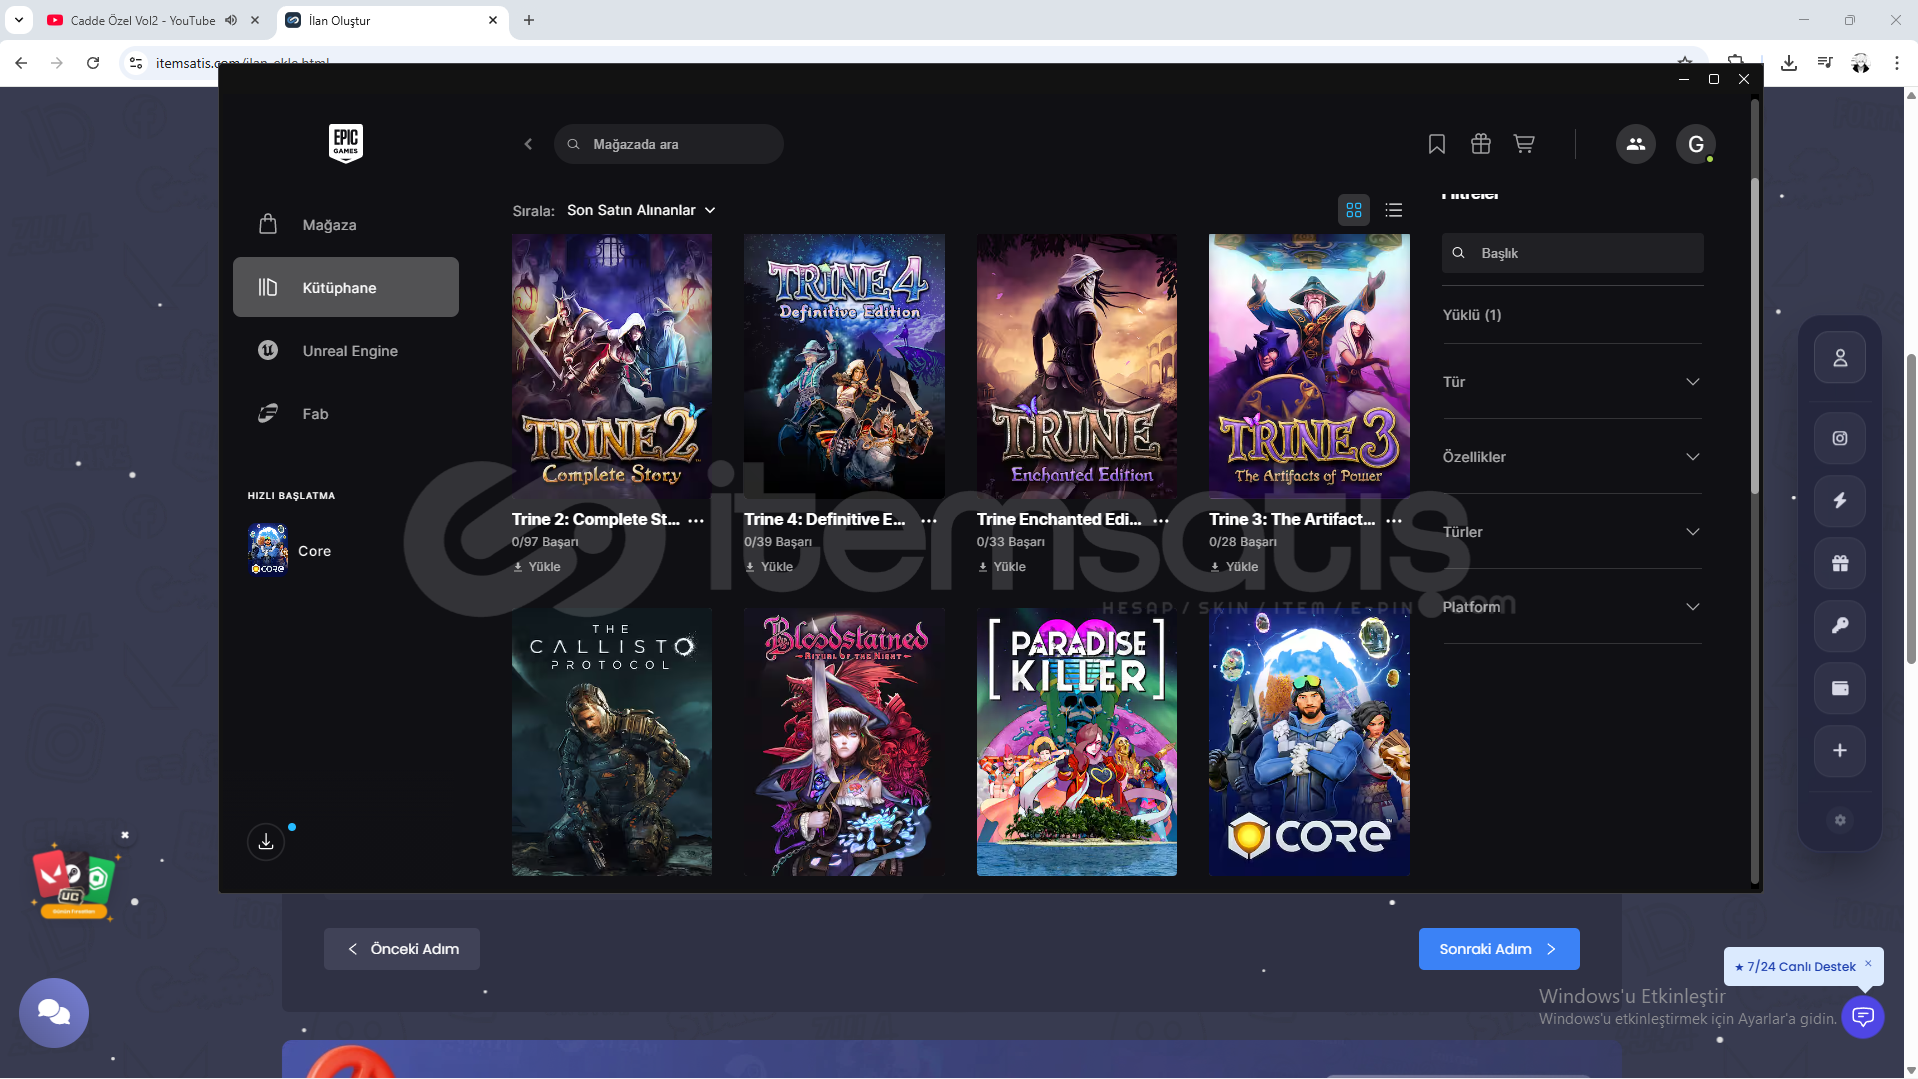This screenshot has width=1918, height=1079.
Task: Open options menu for Trine 3
Action: point(1394,520)
